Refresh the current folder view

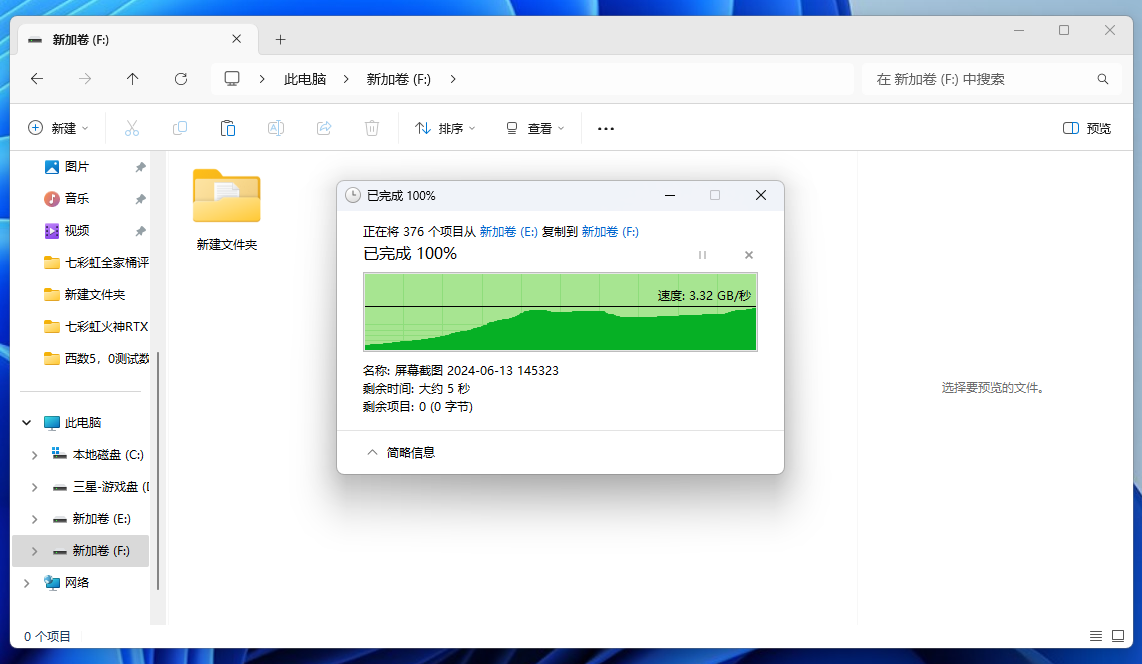[x=181, y=79]
